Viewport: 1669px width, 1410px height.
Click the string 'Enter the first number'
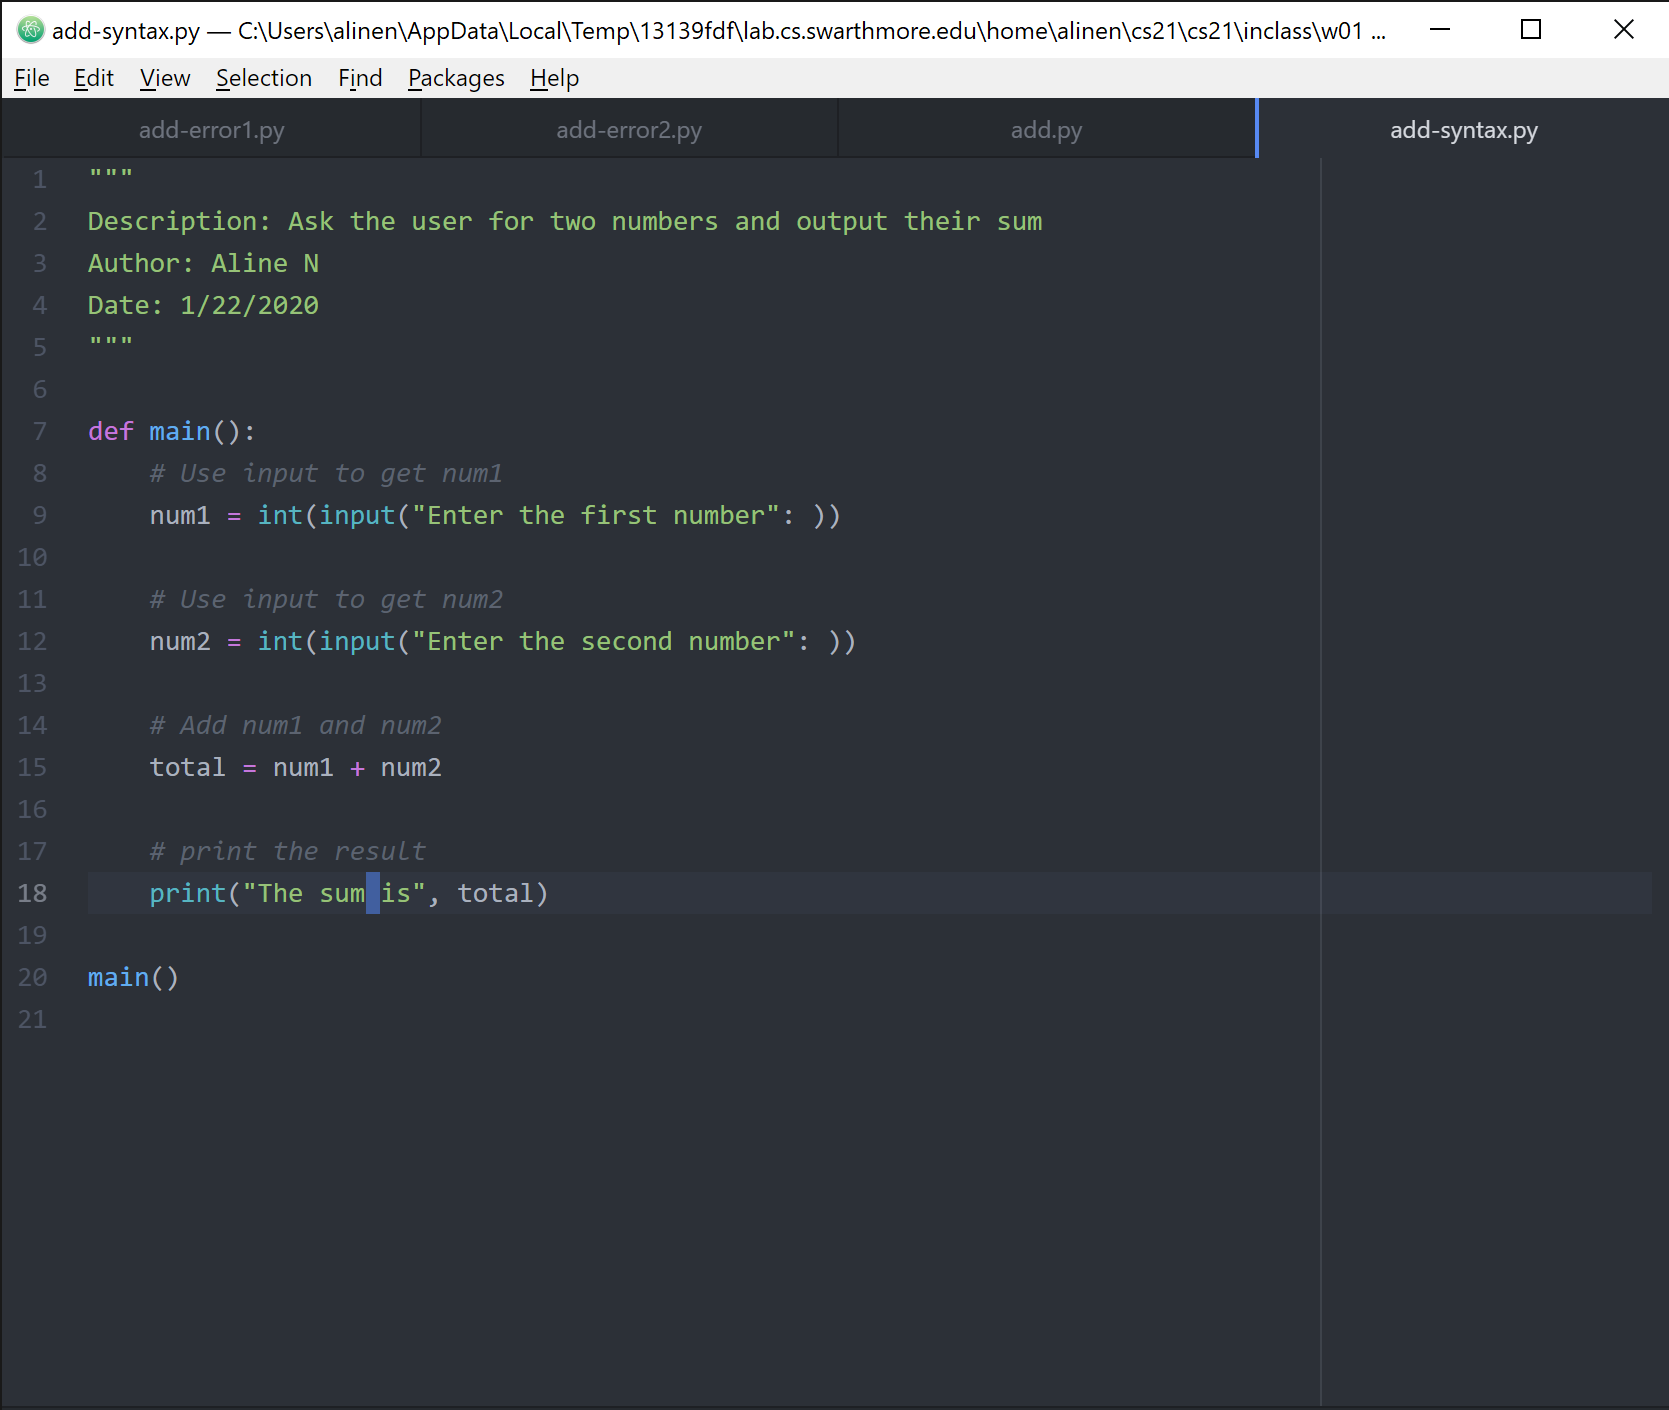point(596,515)
